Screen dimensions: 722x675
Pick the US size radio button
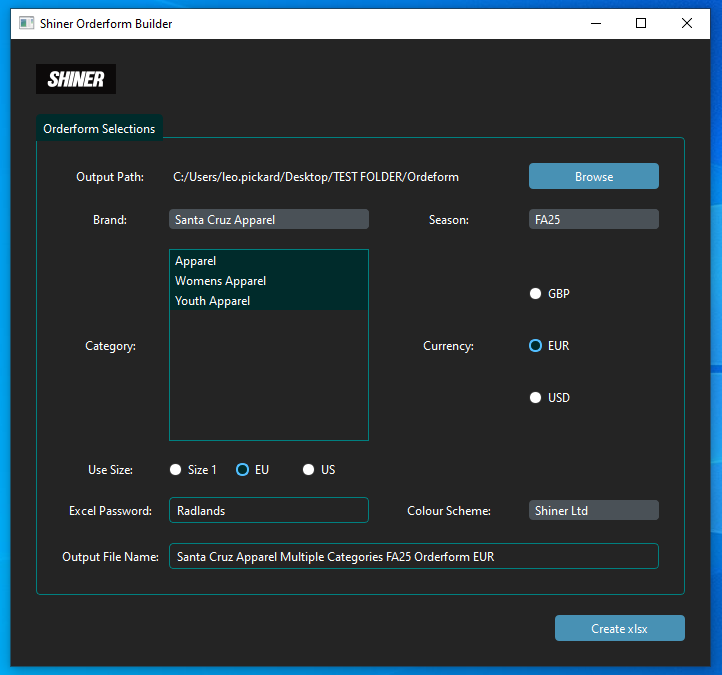(x=309, y=470)
